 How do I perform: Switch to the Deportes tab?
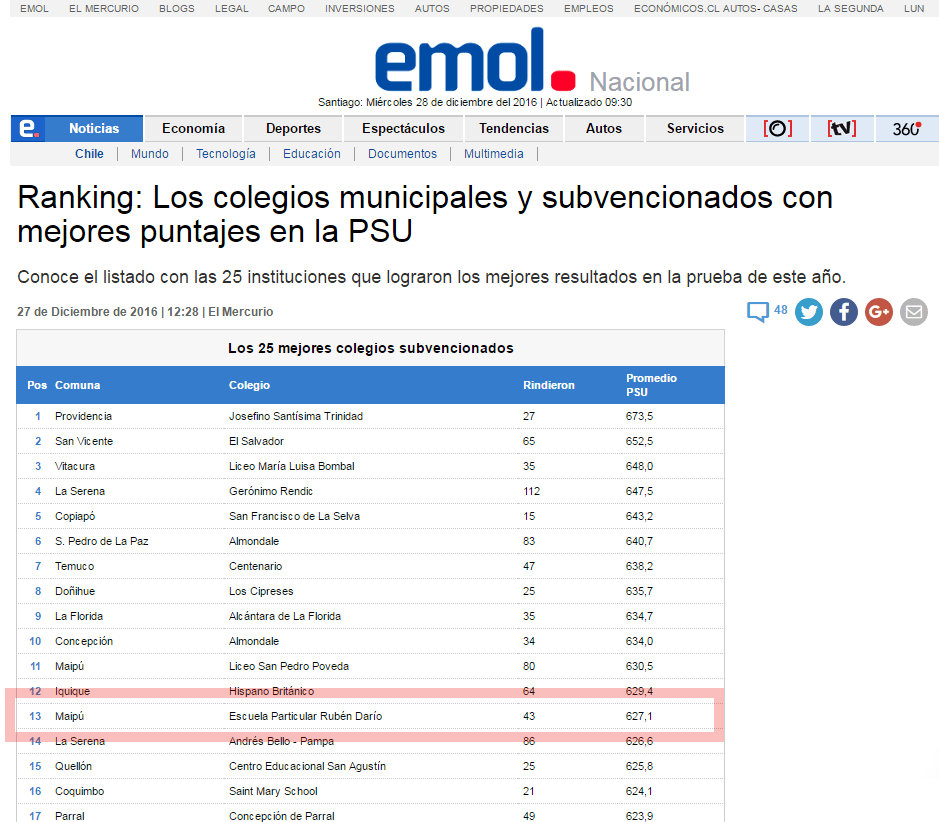click(293, 129)
